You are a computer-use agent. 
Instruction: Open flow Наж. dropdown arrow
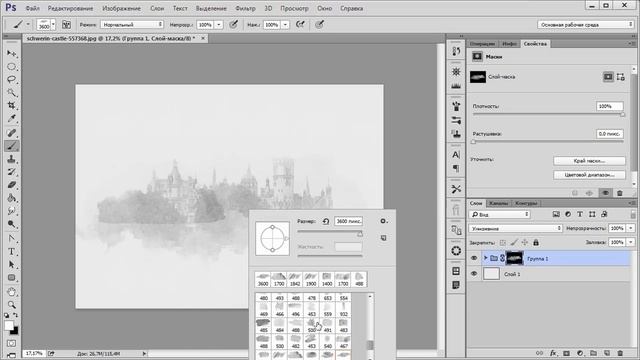pos(285,25)
